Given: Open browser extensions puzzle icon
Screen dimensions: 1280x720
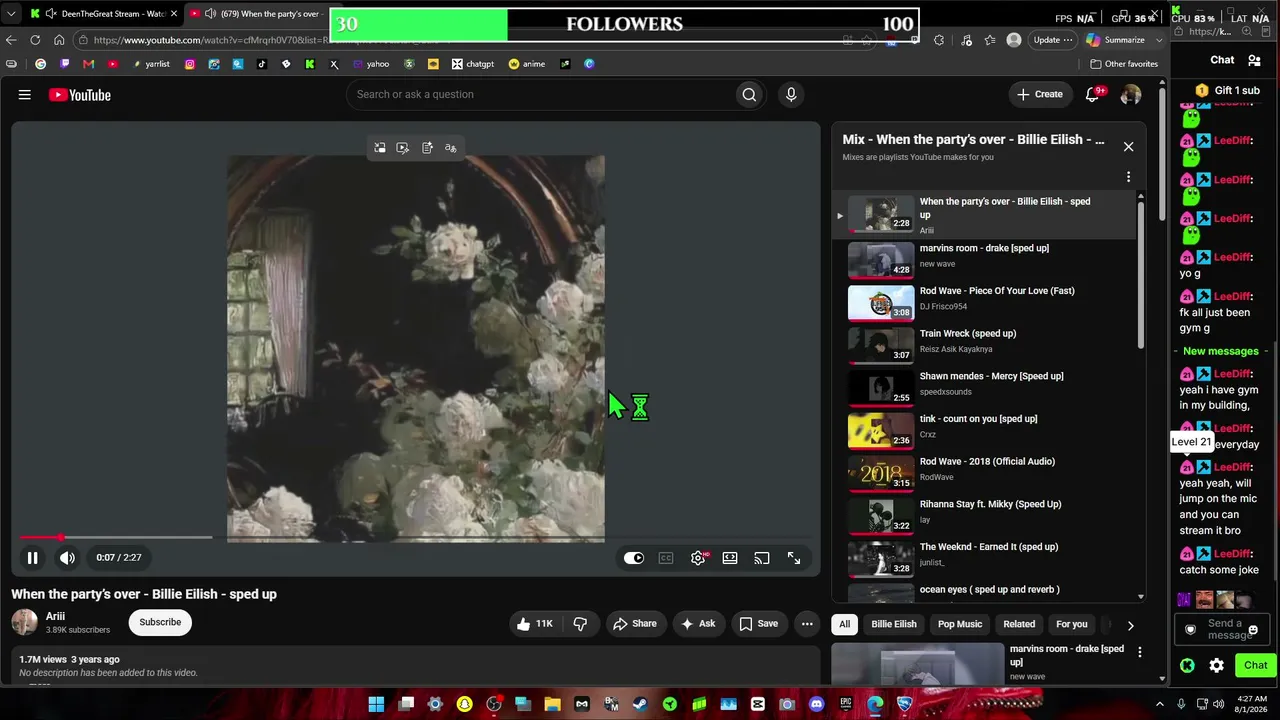Looking at the screenshot, I should tap(939, 40).
